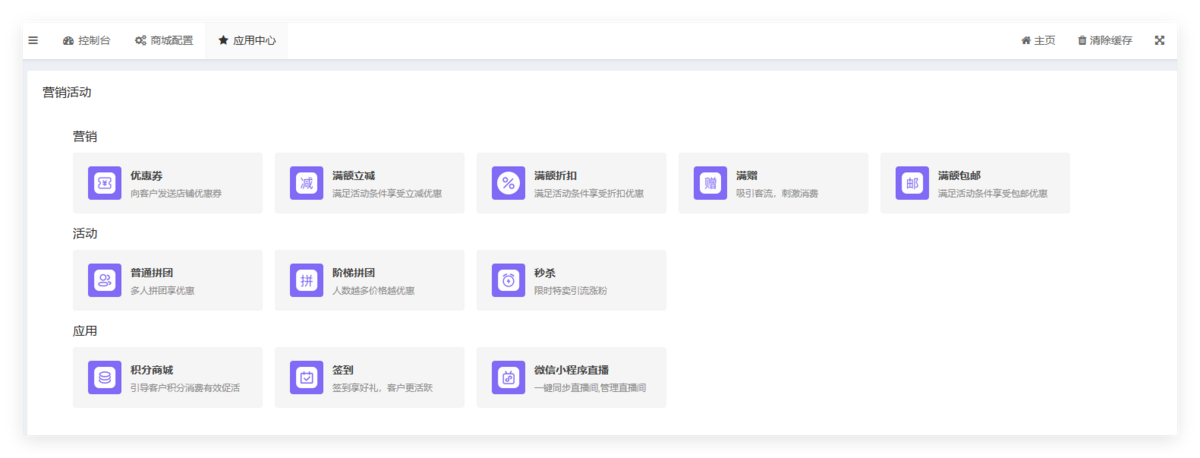Open the 普通拼团 group icon
Screen dimensions: 1200x458
click(x=104, y=280)
